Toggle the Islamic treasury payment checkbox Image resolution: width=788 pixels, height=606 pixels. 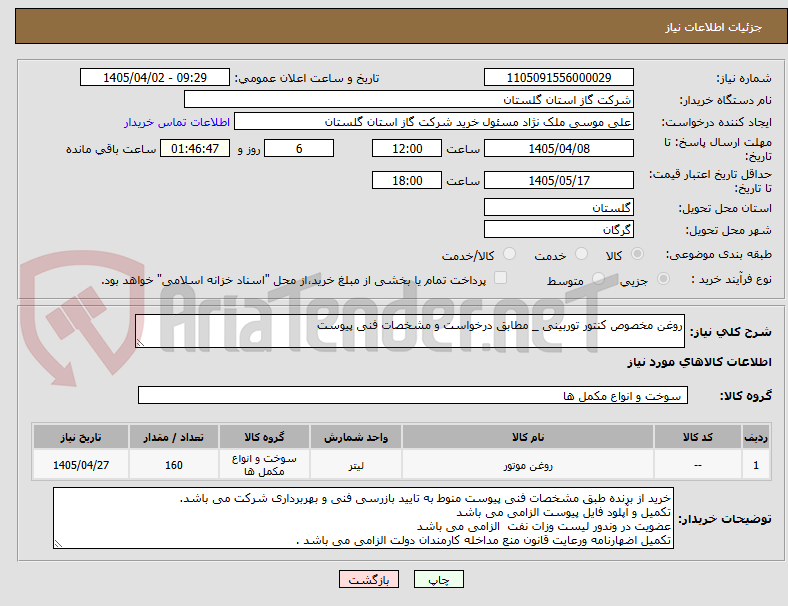click(501, 278)
